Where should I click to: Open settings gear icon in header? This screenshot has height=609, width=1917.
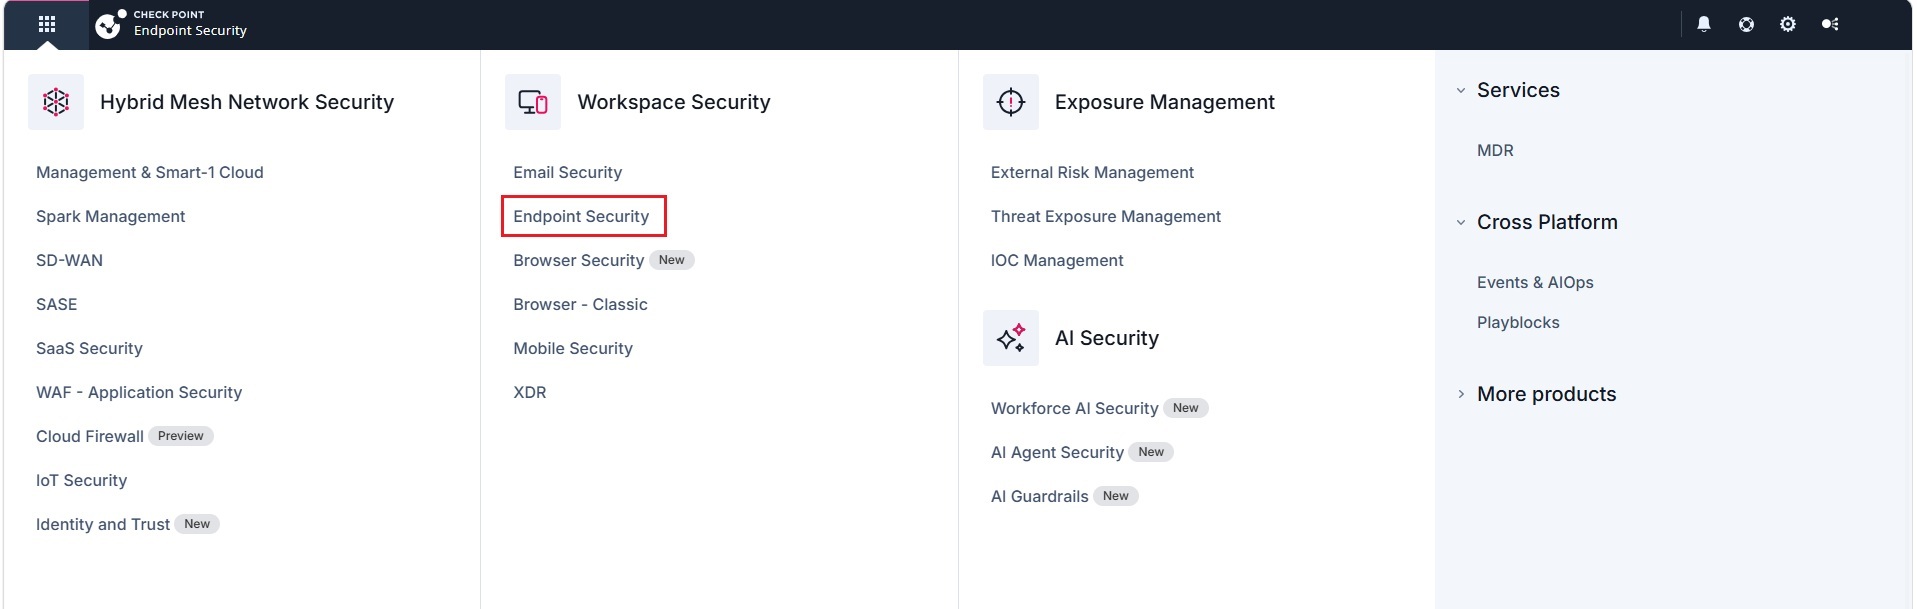click(1788, 24)
